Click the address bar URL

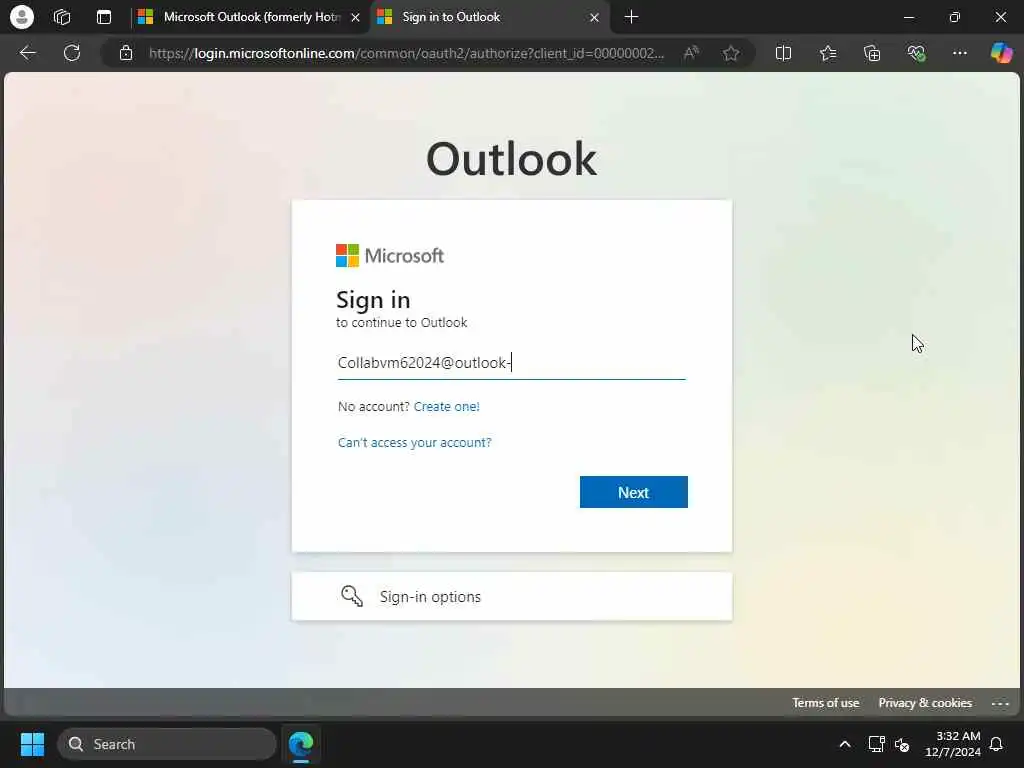406,53
